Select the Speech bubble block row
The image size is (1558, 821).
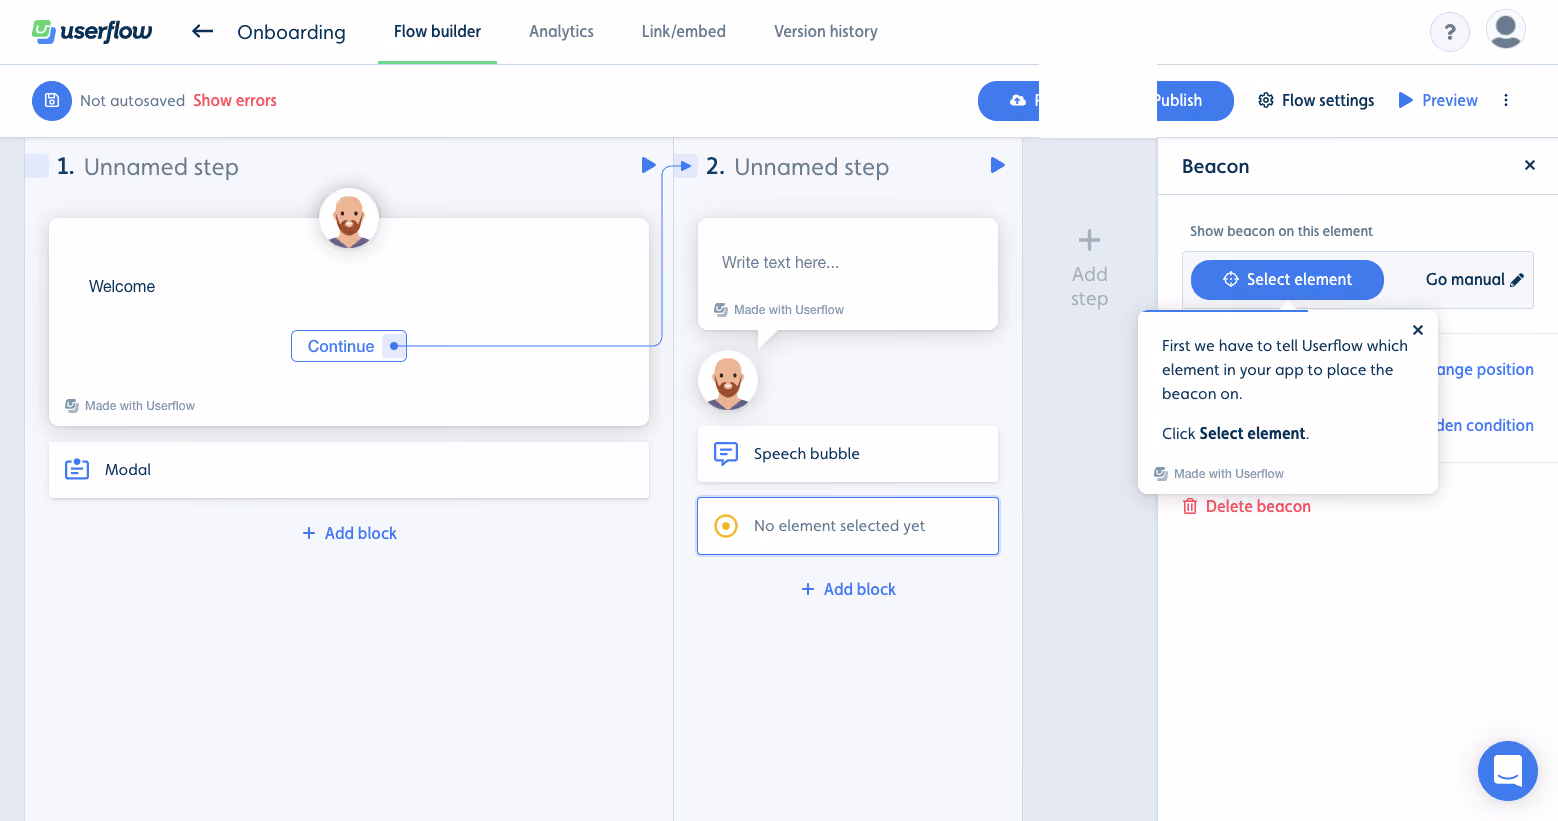click(848, 454)
